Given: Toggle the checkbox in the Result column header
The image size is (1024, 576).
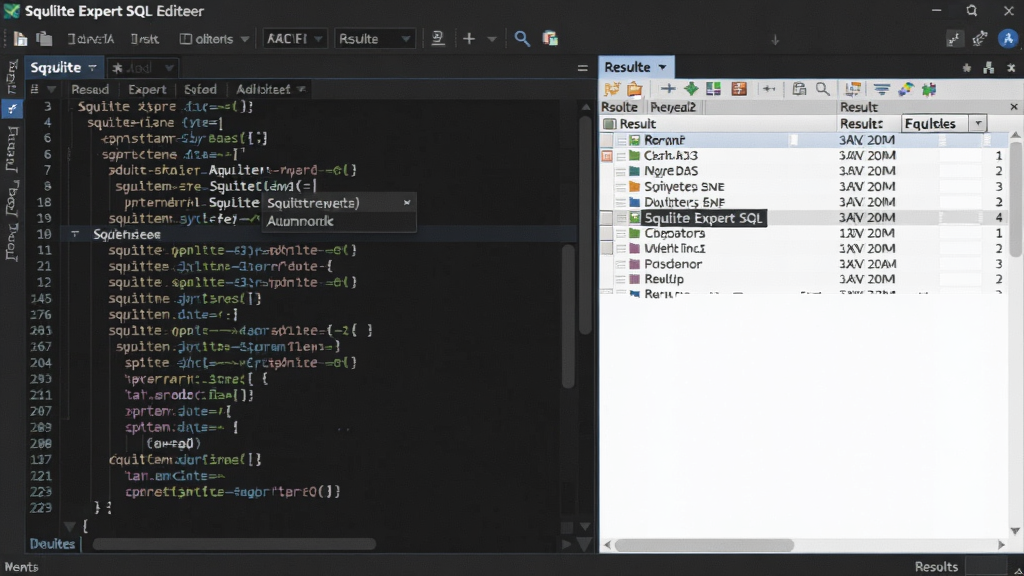Looking at the screenshot, I should (x=609, y=124).
